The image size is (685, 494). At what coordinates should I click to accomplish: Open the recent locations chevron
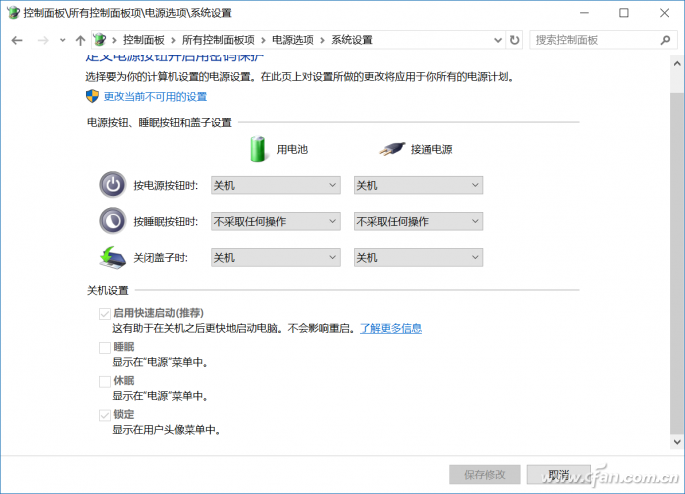tap(62, 41)
